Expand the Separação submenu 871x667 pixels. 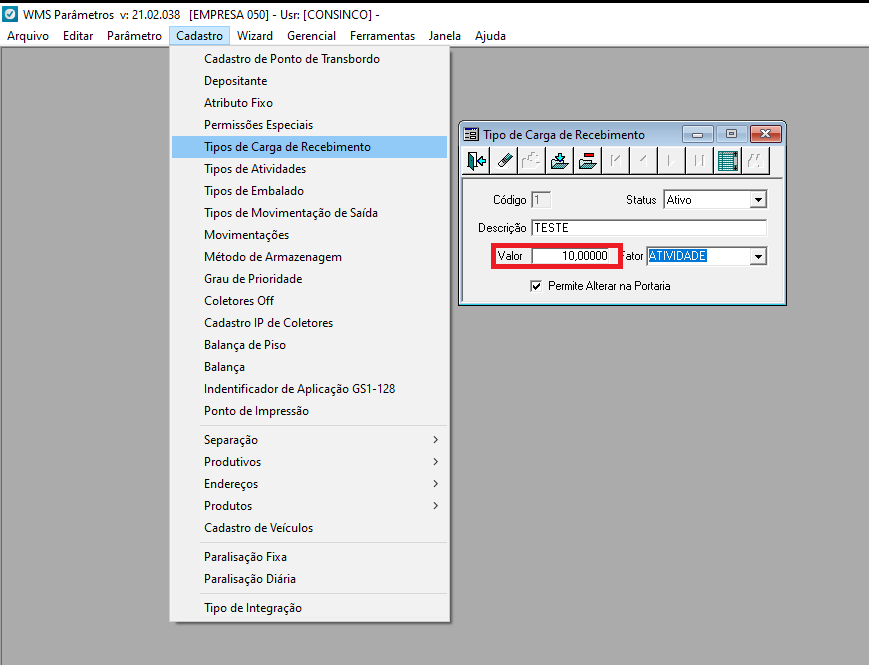(x=309, y=440)
